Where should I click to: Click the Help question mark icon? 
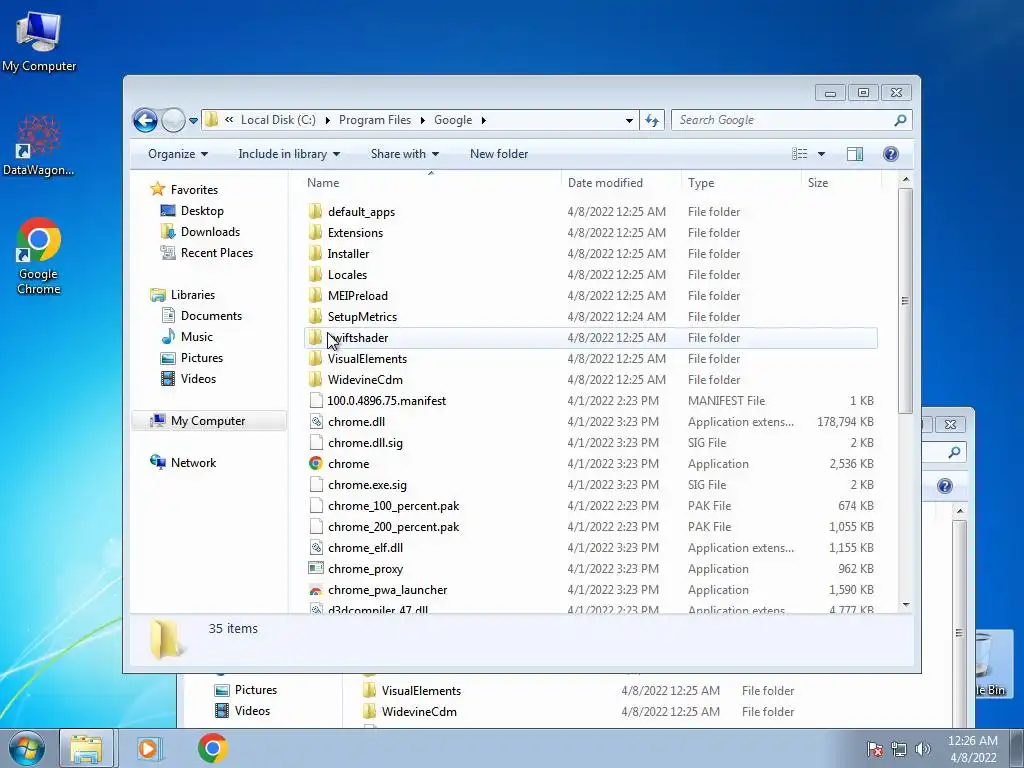[891, 154]
